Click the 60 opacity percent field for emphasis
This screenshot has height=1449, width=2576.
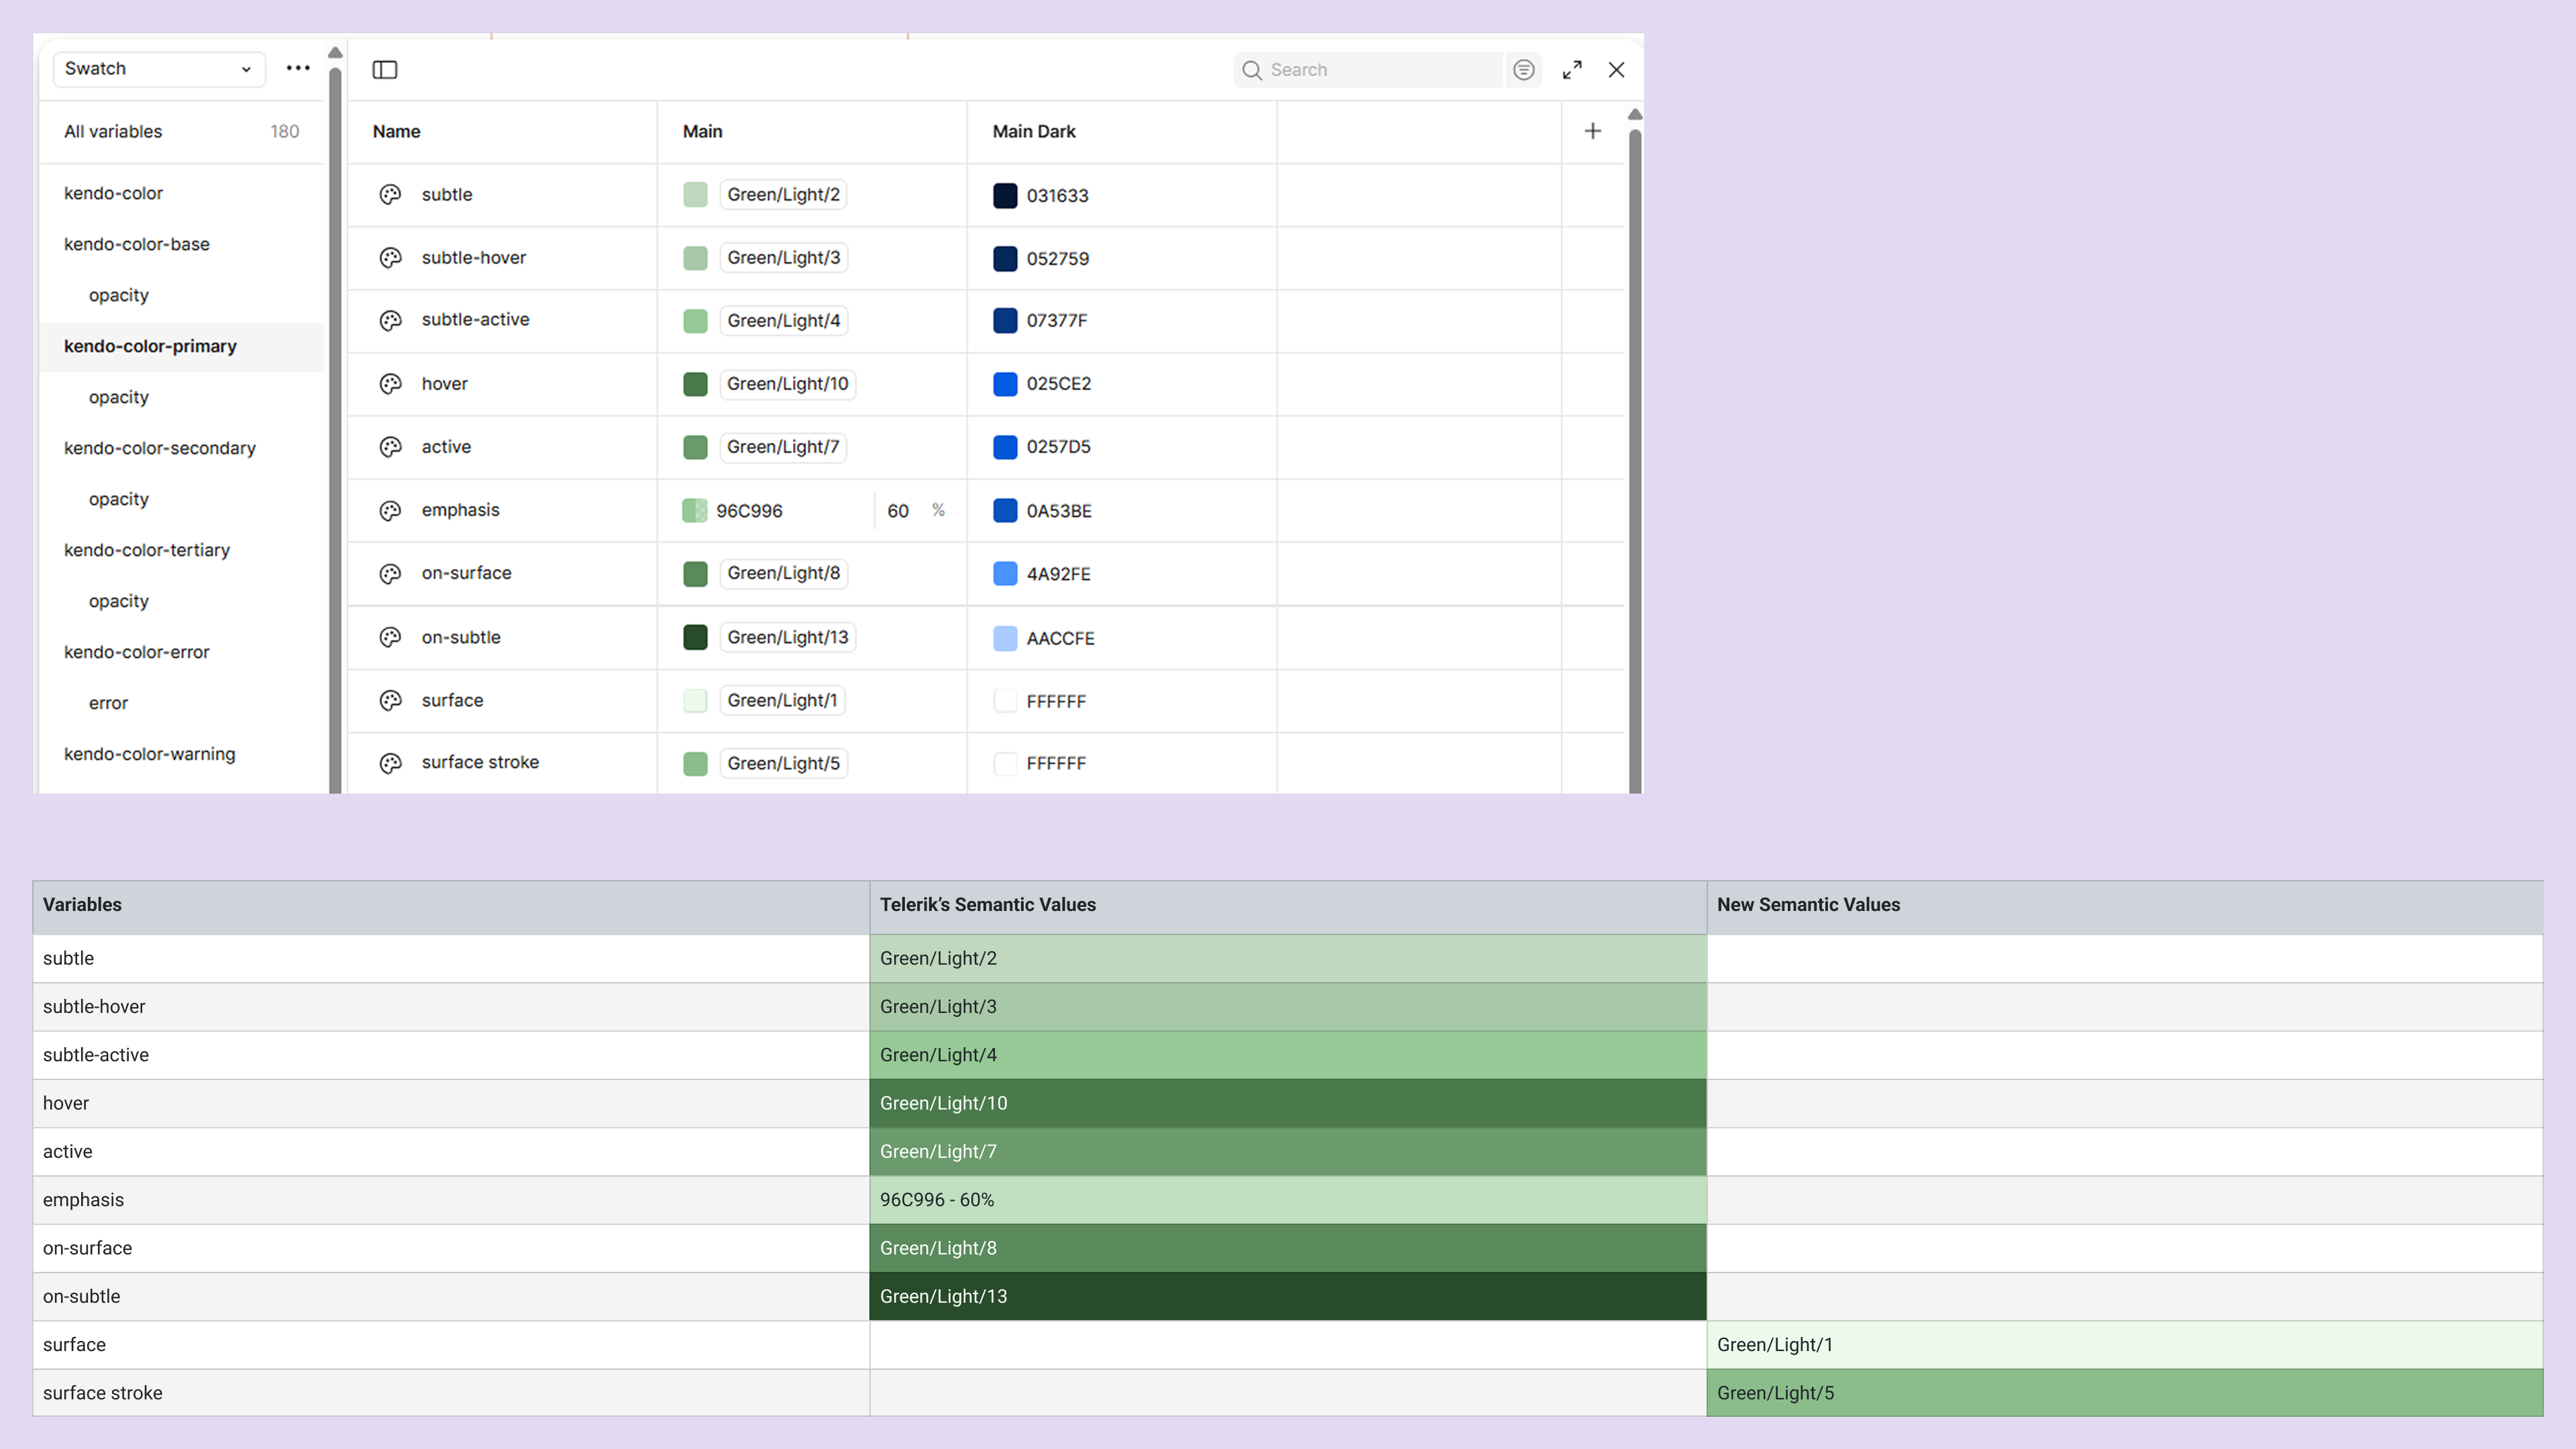[898, 510]
